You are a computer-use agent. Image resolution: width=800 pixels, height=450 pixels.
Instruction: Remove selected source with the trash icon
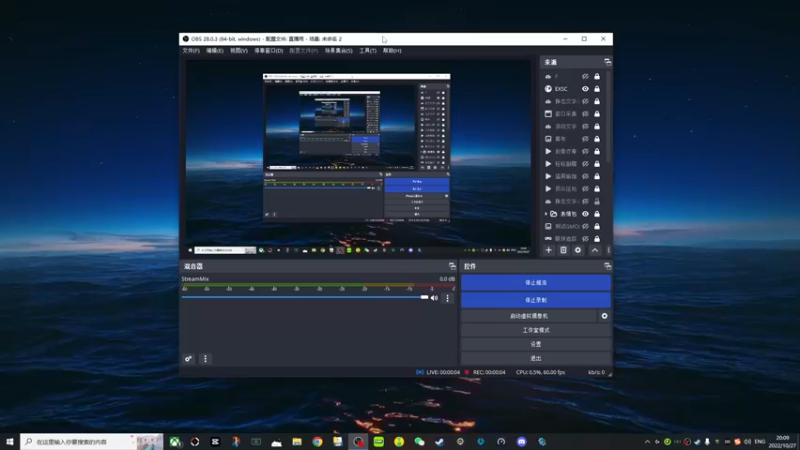tap(563, 250)
